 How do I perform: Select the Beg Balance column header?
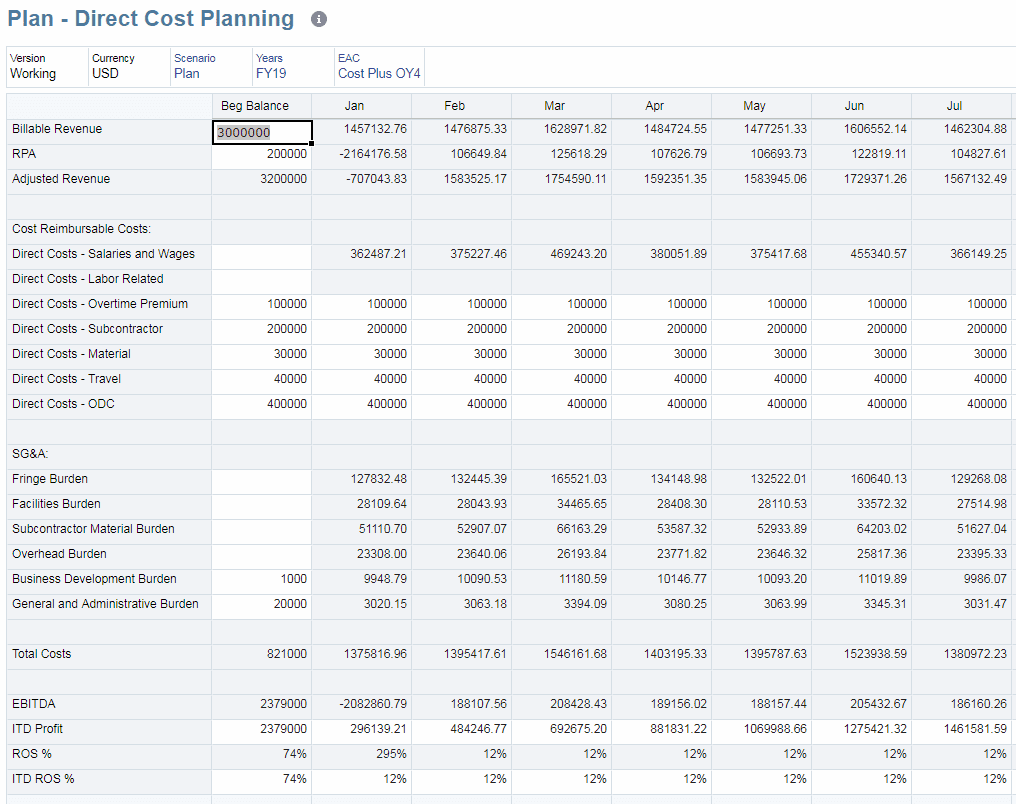[262, 106]
